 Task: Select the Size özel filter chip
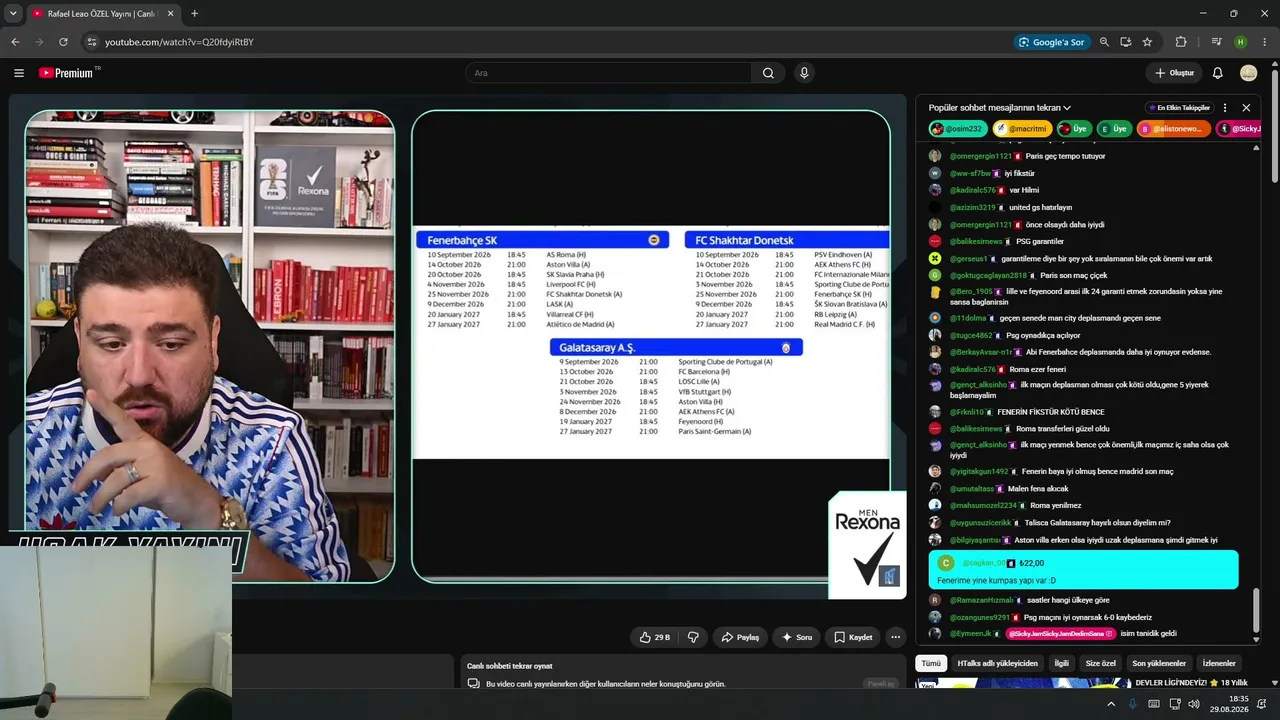pos(1100,663)
